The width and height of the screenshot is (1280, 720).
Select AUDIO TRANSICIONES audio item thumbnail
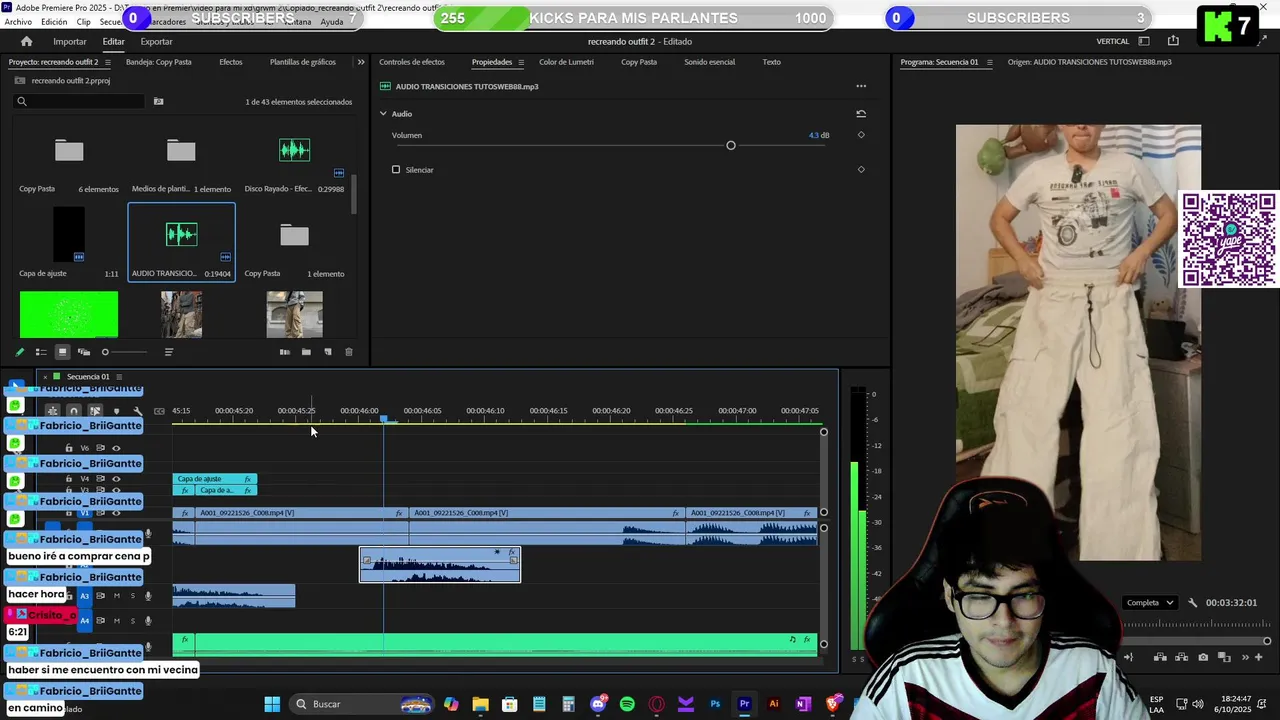(x=181, y=234)
